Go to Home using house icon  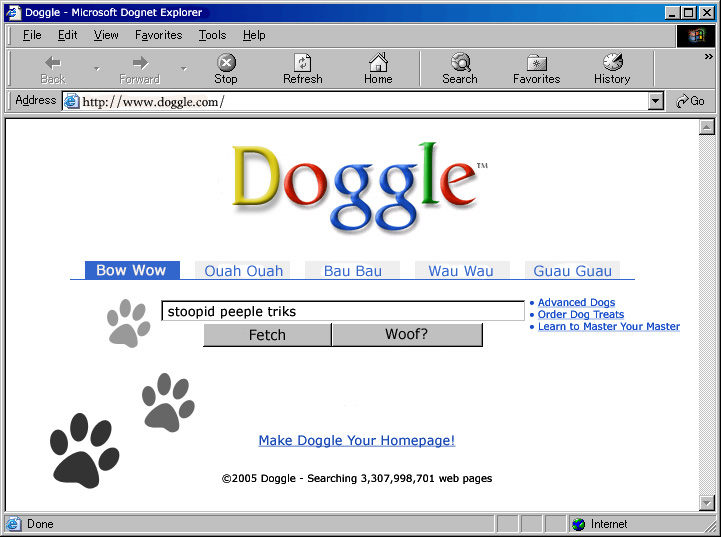click(378, 62)
